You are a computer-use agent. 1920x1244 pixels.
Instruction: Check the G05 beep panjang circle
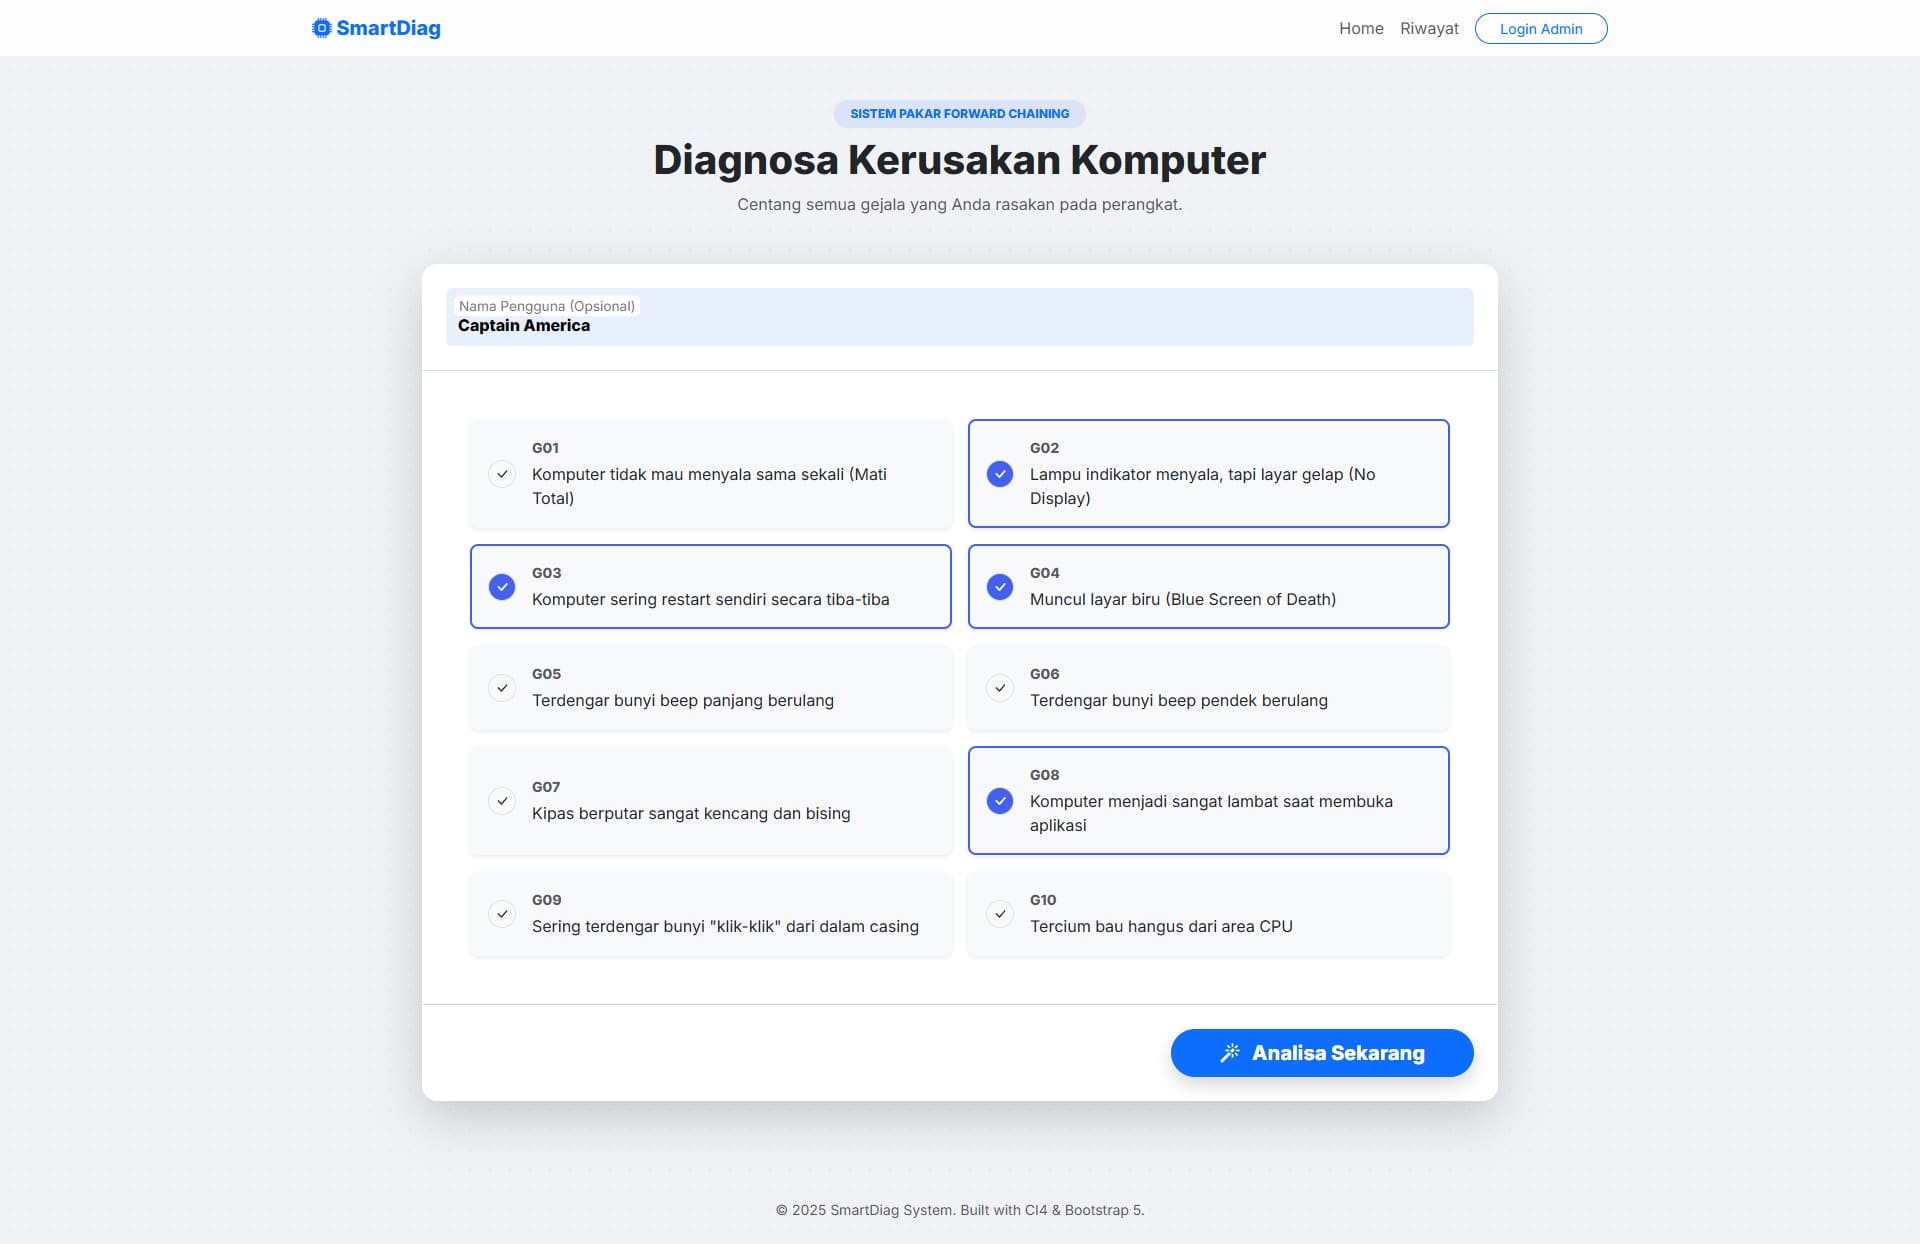(x=502, y=688)
